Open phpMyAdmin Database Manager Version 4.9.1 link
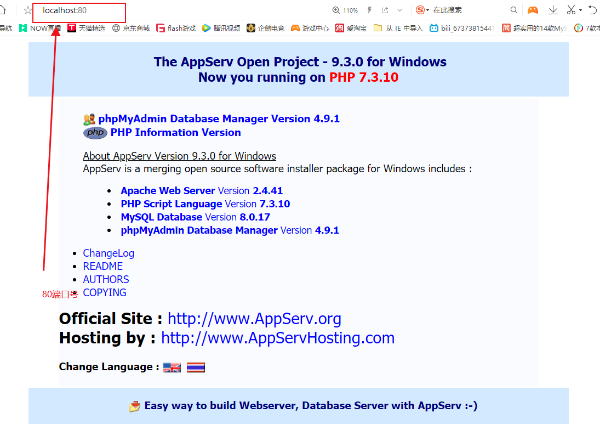 coord(219,119)
